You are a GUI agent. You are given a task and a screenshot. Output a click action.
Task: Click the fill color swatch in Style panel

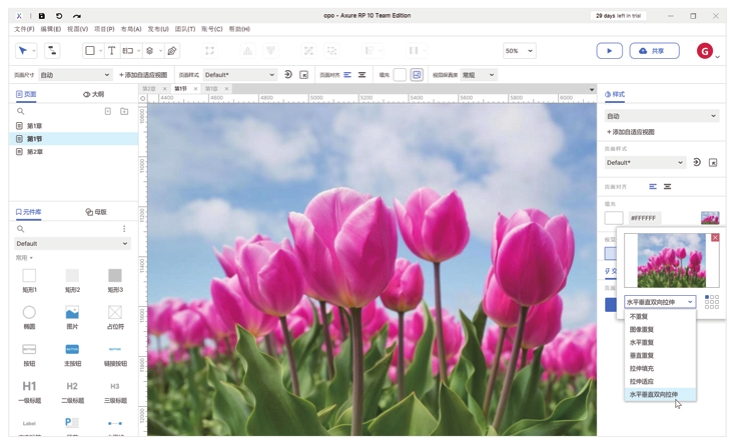[614, 217]
